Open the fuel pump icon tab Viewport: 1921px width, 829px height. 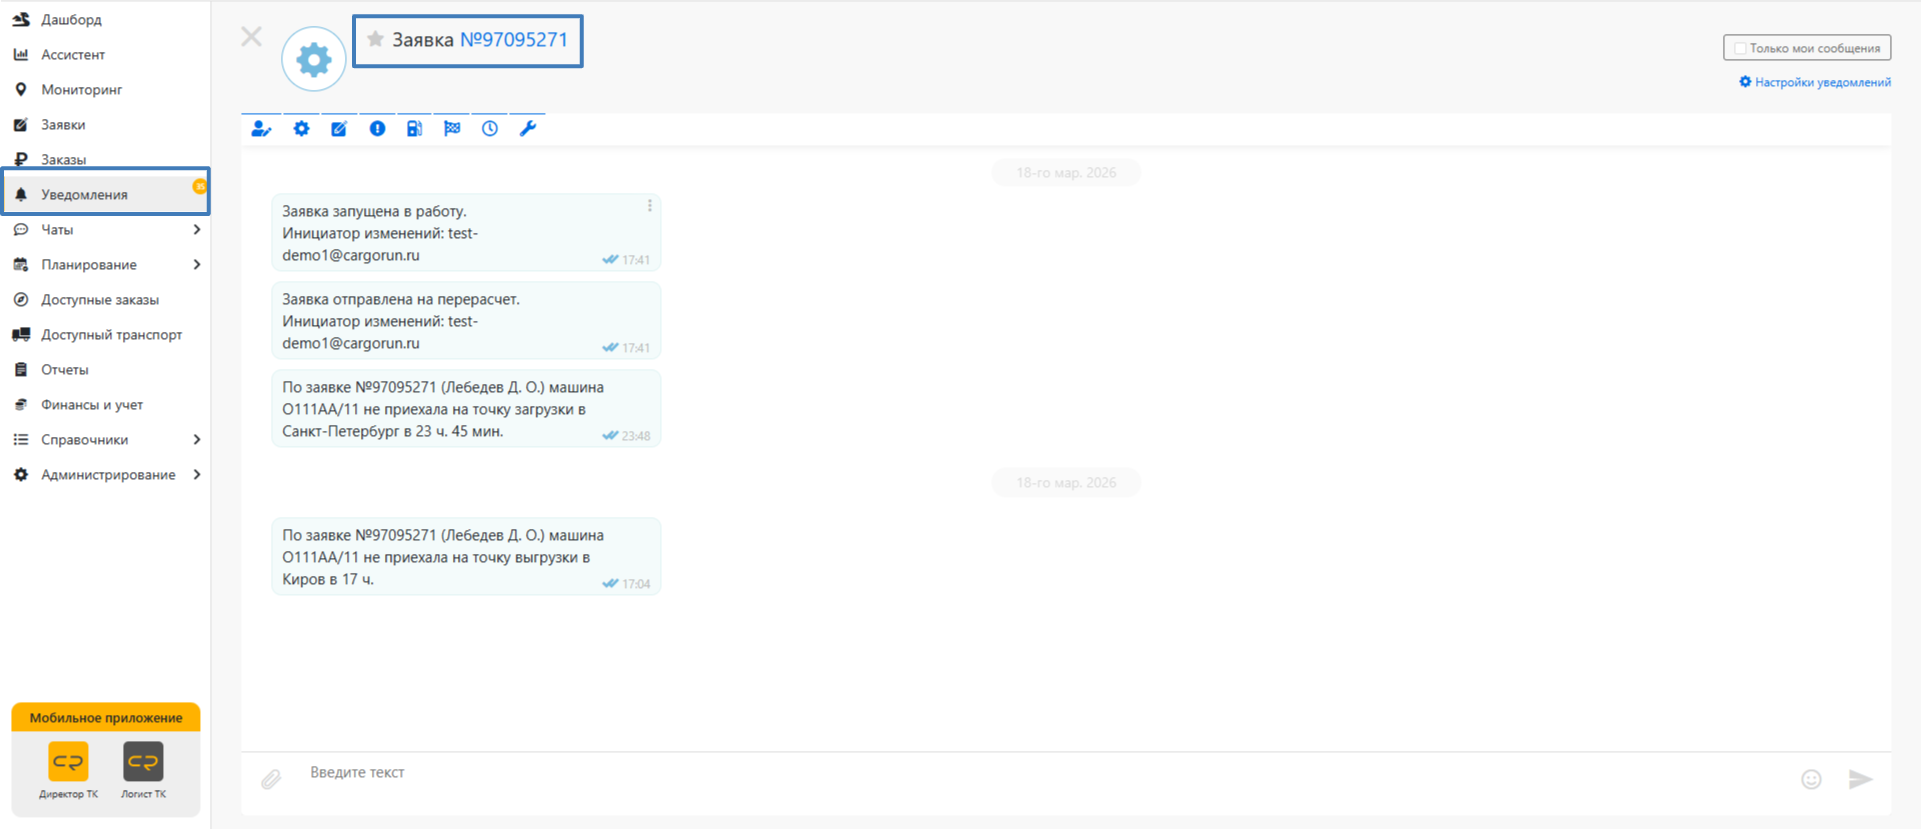tap(414, 128)
